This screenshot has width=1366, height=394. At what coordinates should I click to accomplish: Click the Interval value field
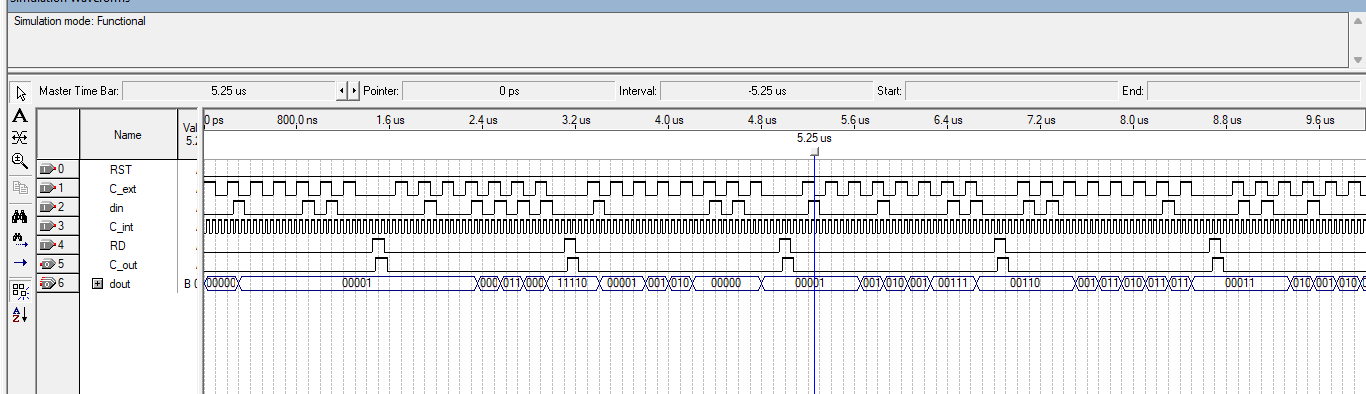pyautogui.click(x=766, y=91)
